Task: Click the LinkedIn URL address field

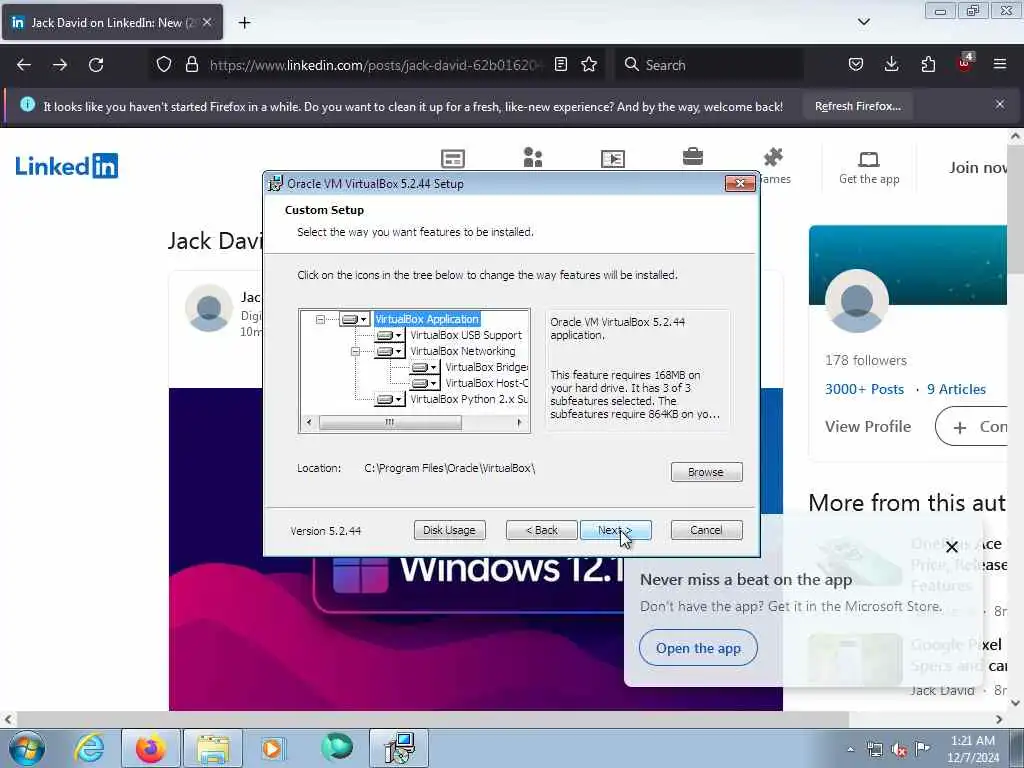Action: tap(376, 65)
